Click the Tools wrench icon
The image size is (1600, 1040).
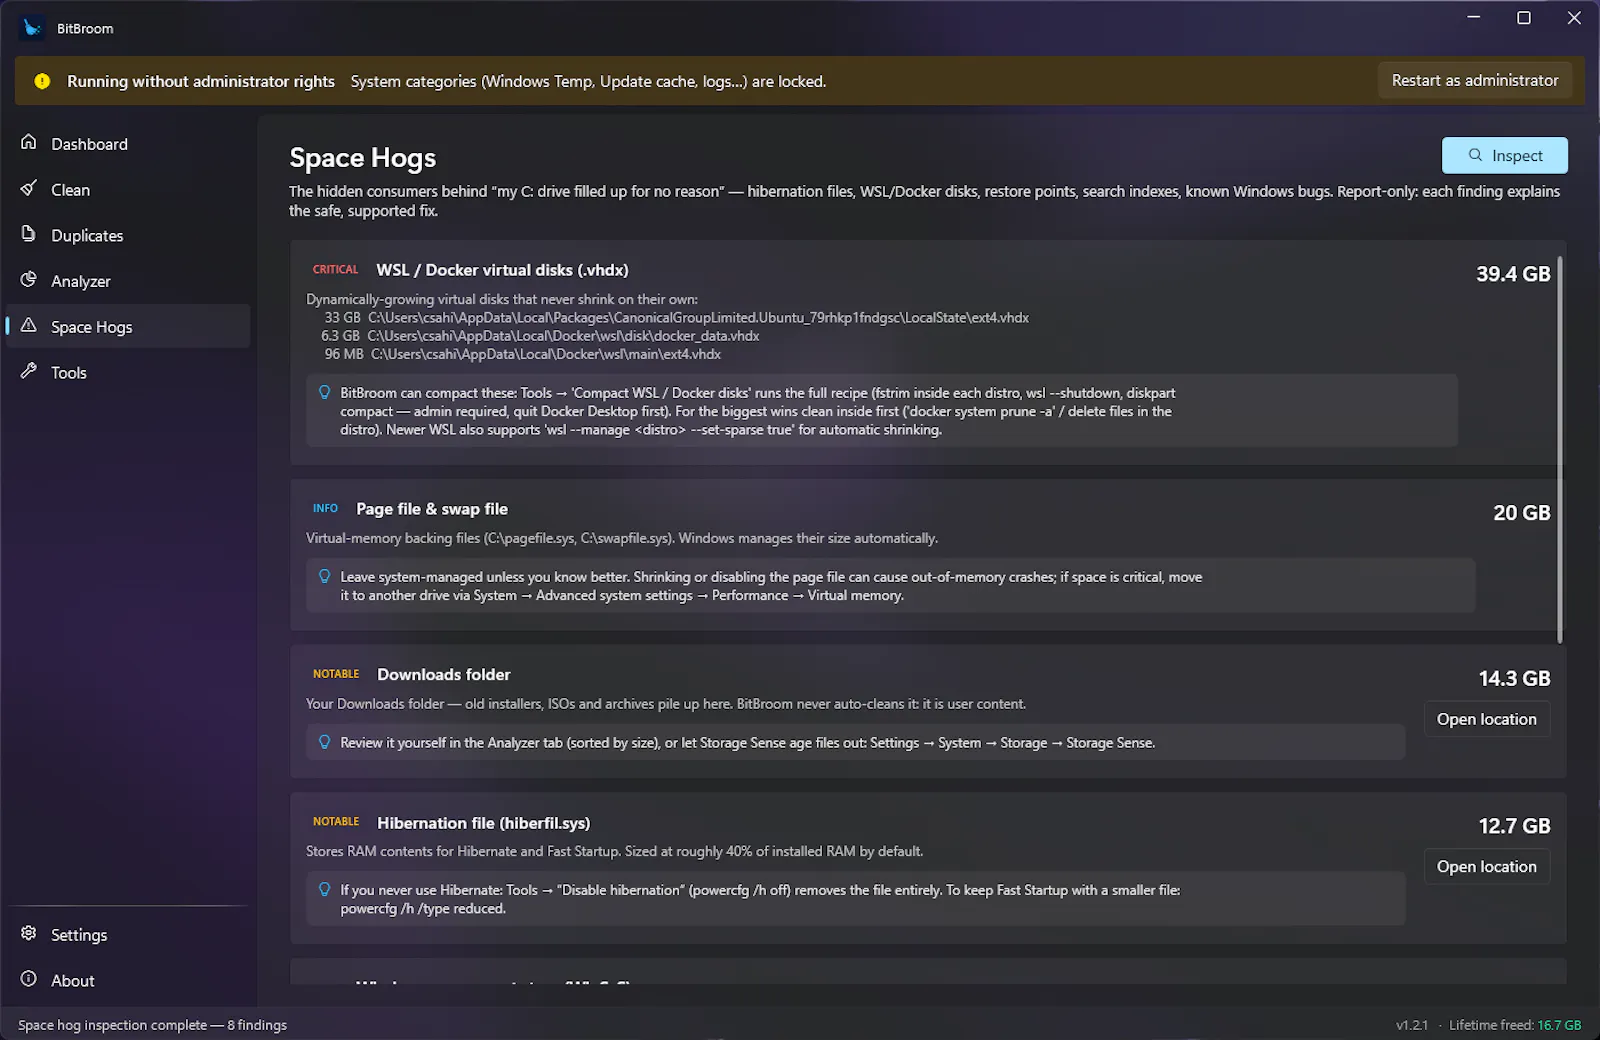[x=29, y=372]
